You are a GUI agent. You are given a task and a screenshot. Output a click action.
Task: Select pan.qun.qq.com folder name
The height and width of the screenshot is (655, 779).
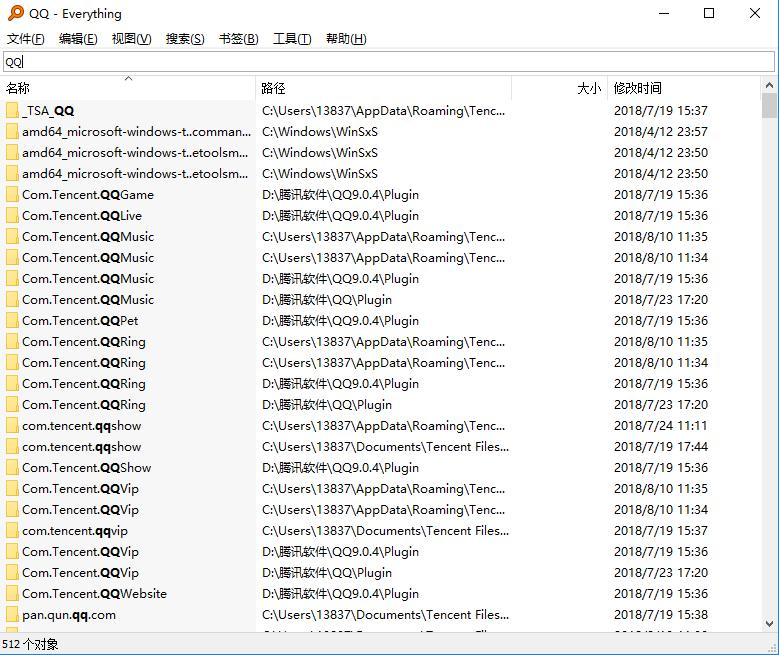(x=69, y=615)
